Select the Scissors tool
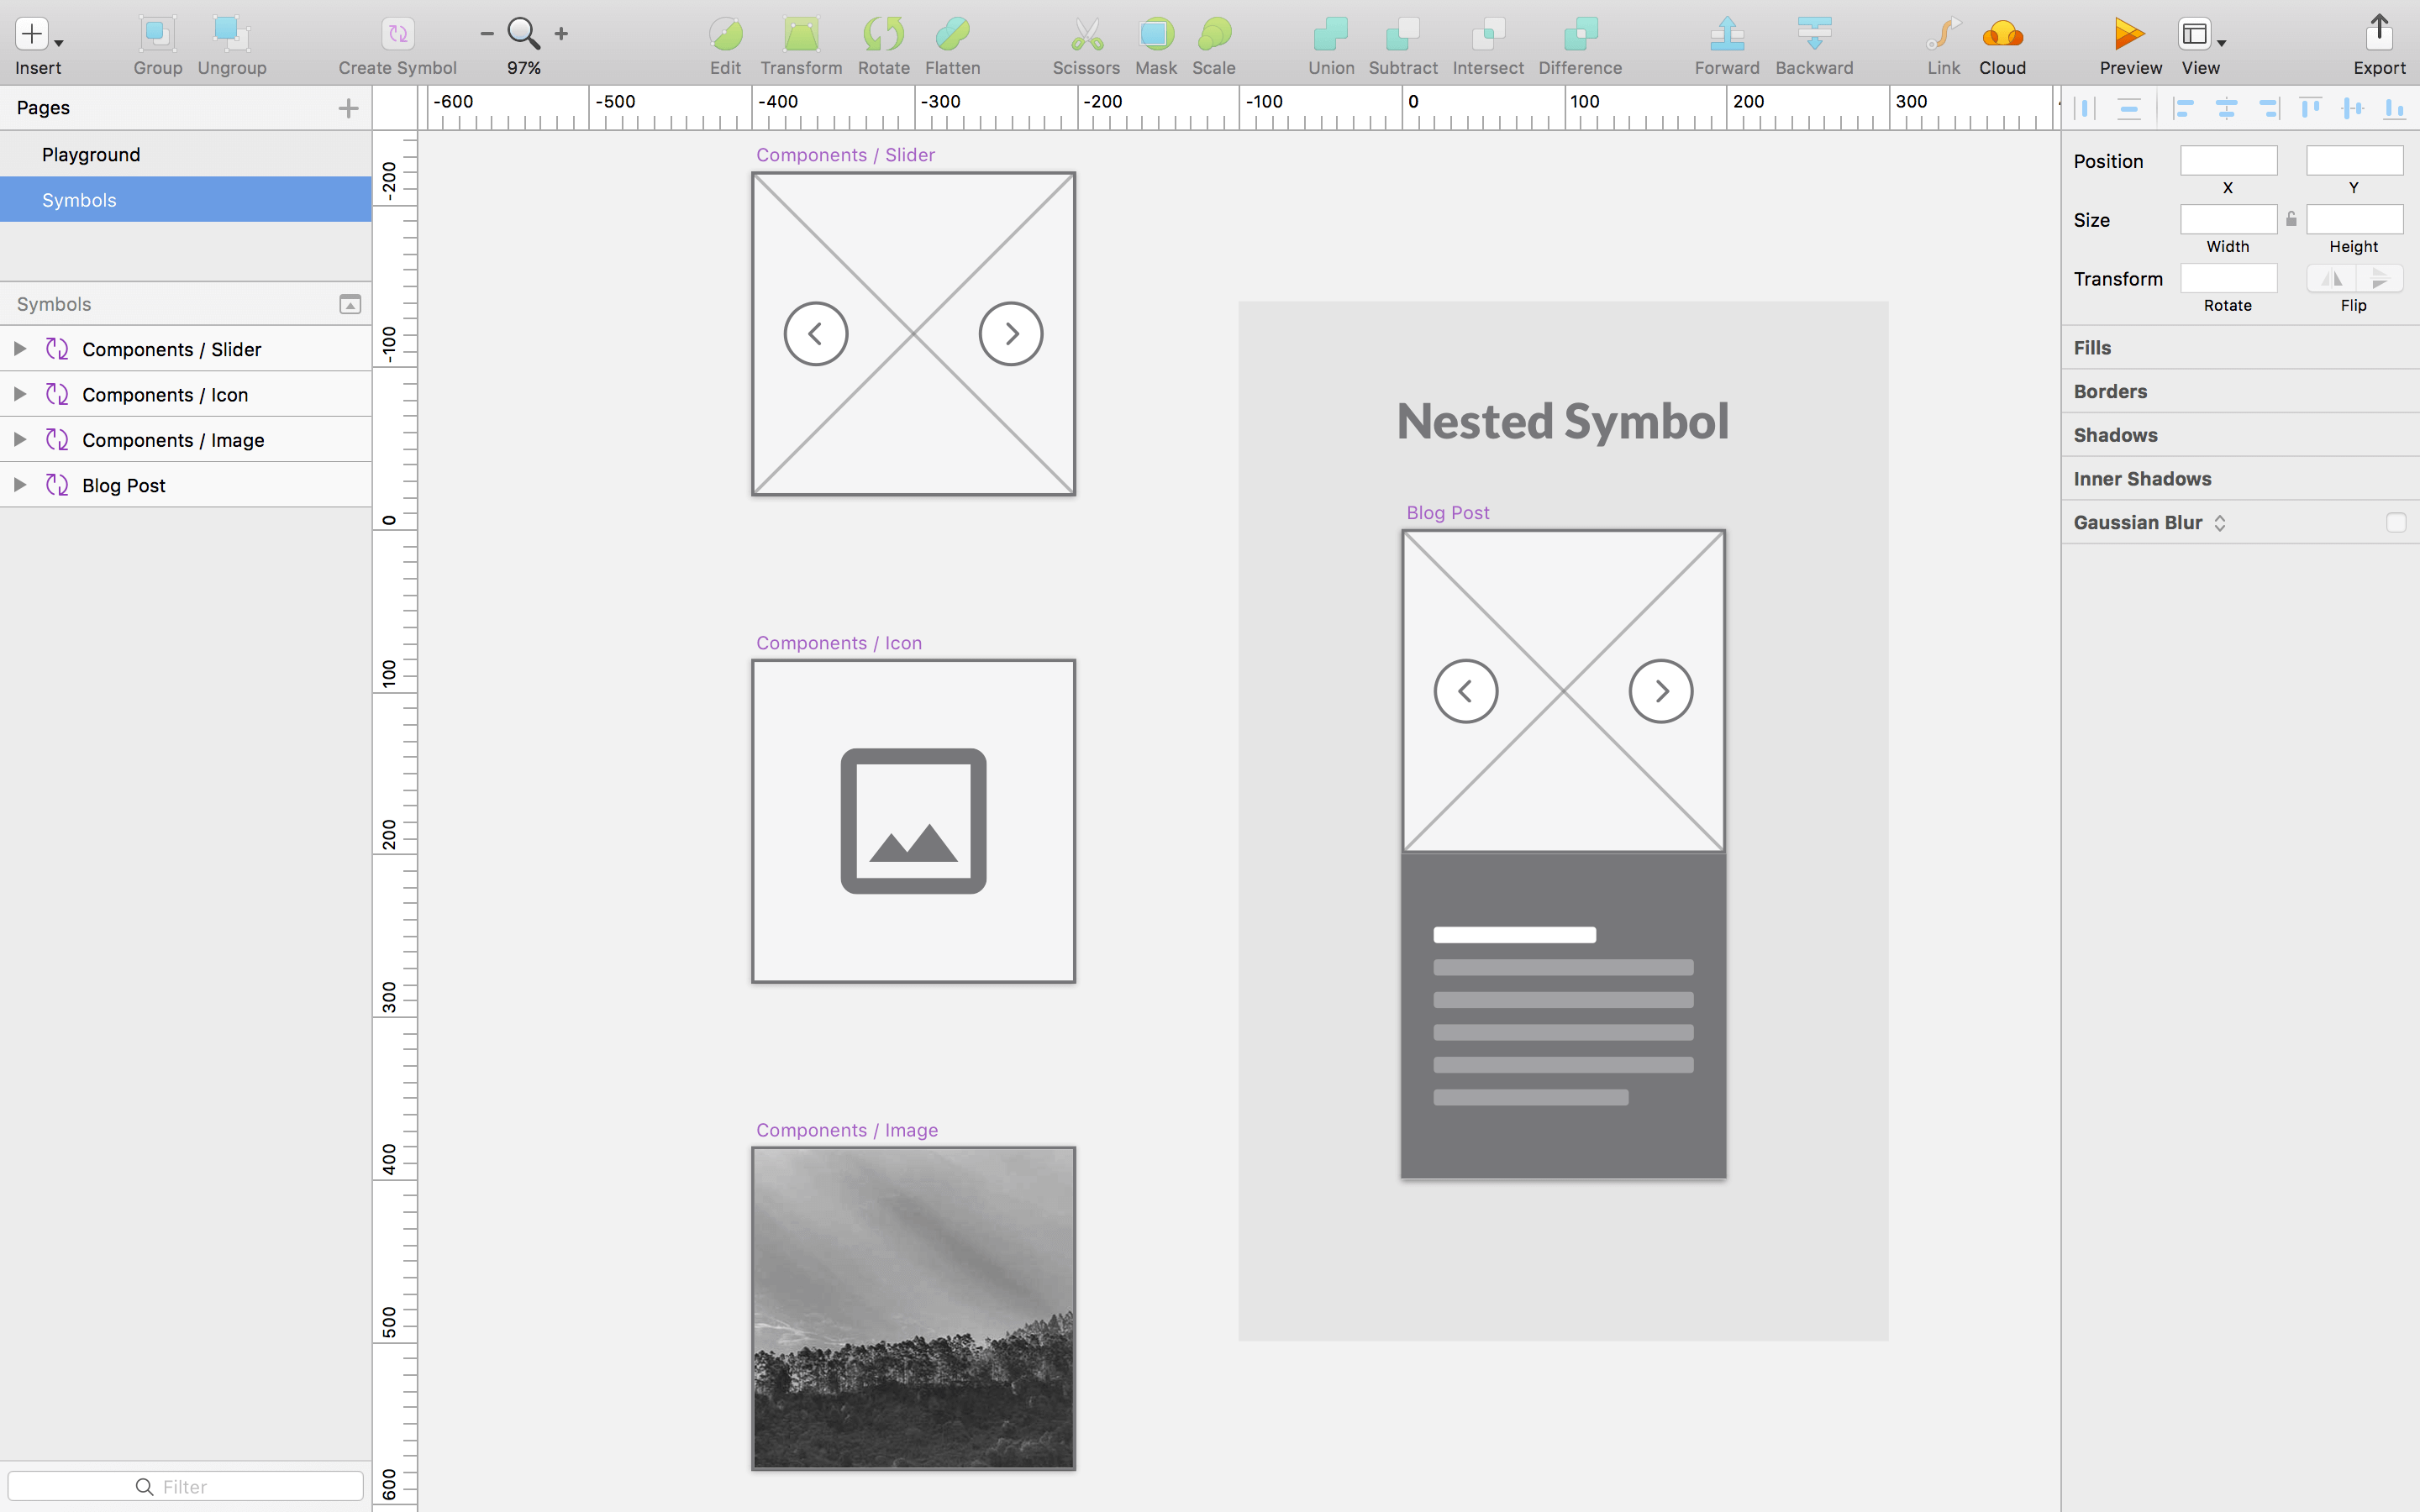This screenshot has height=1512, width=2420. (x=1086, y=35)
